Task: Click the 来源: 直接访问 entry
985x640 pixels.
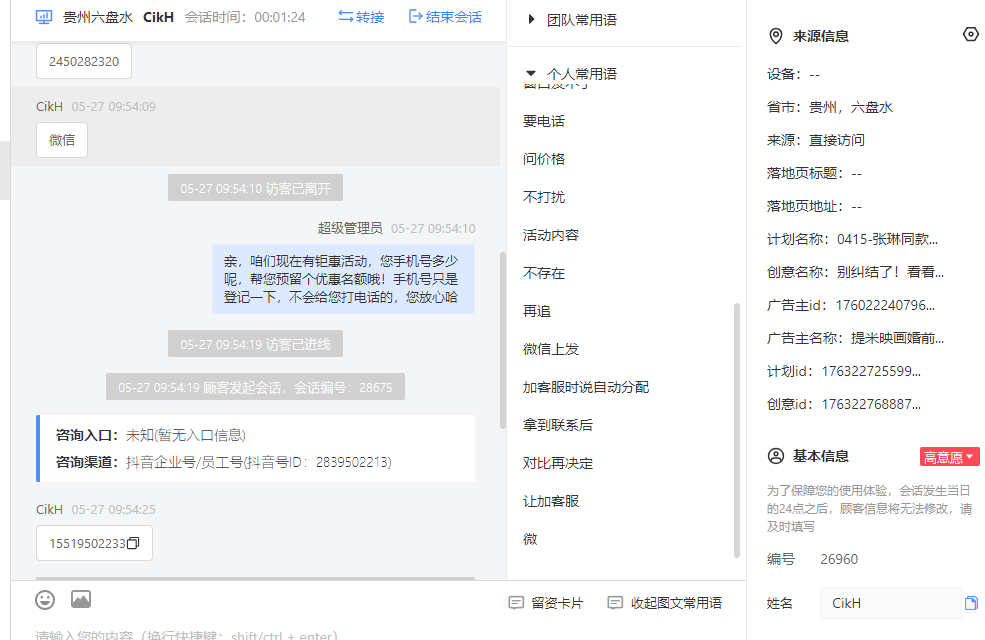Action: click(x=815, y=140)
